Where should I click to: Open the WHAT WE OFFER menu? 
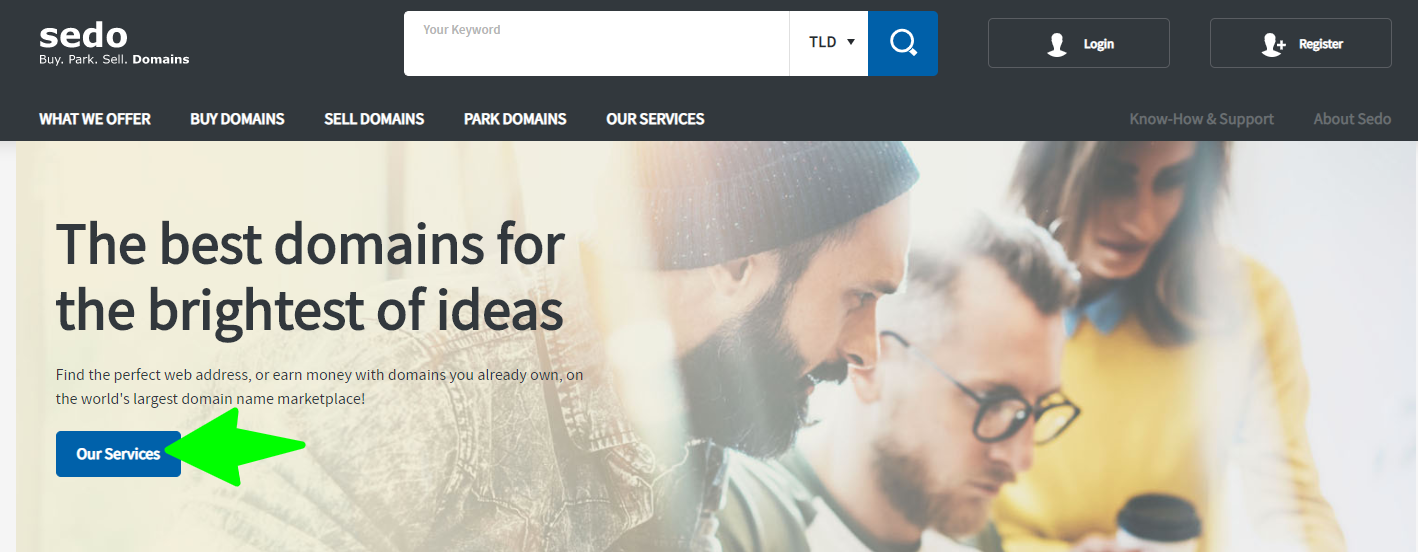(95, 119)
